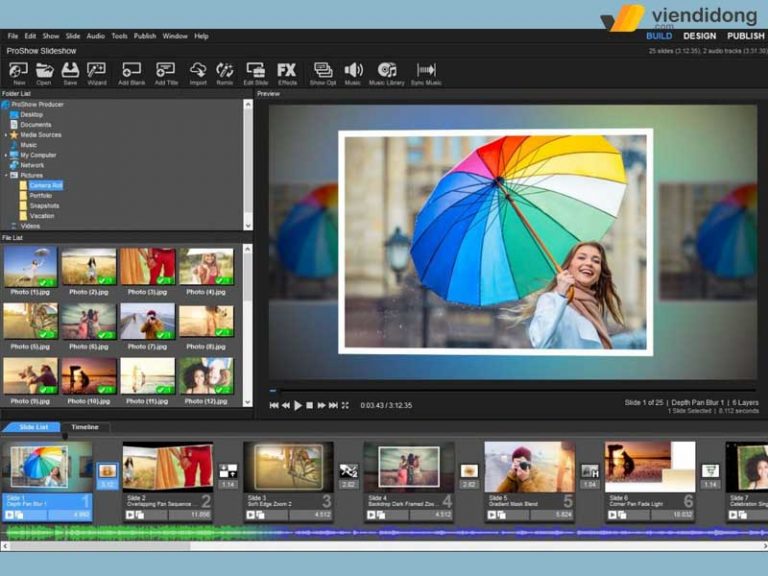Open the FX Effects tool
This screenshot has width=768, height=576.
coord(287,74)
